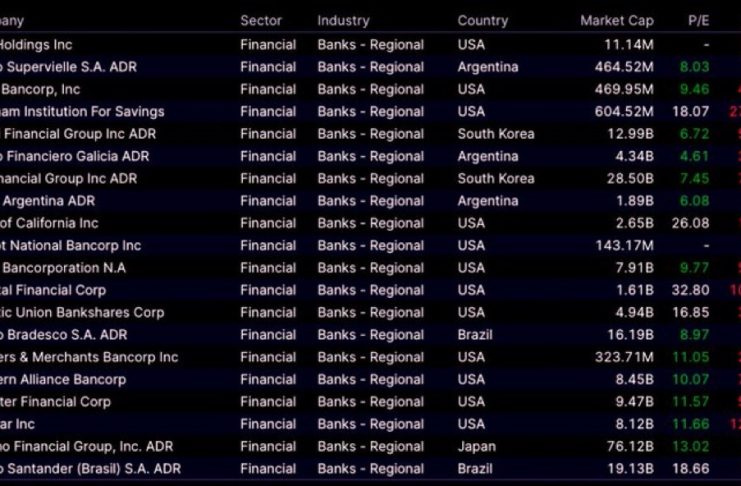Click the Santander (Brasil) S.A. ADR name
The image size is (741, 486).
(90, 468)
